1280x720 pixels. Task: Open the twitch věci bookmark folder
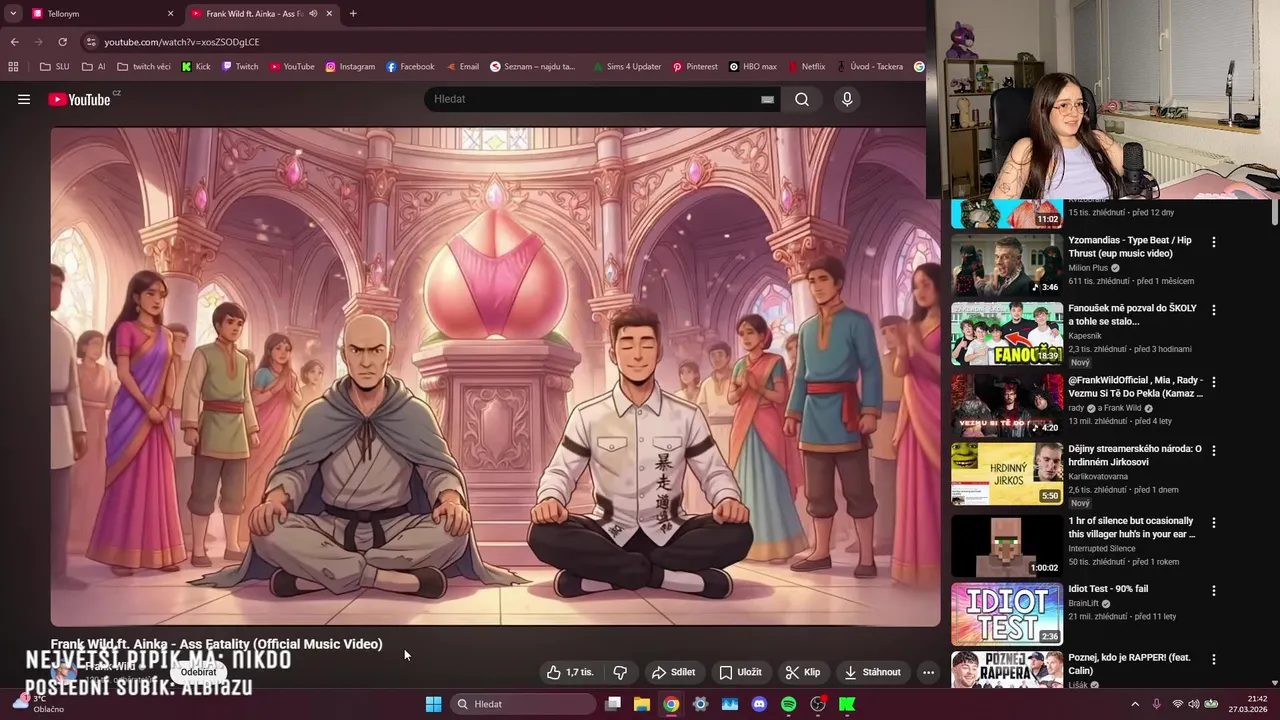(144, 67)
